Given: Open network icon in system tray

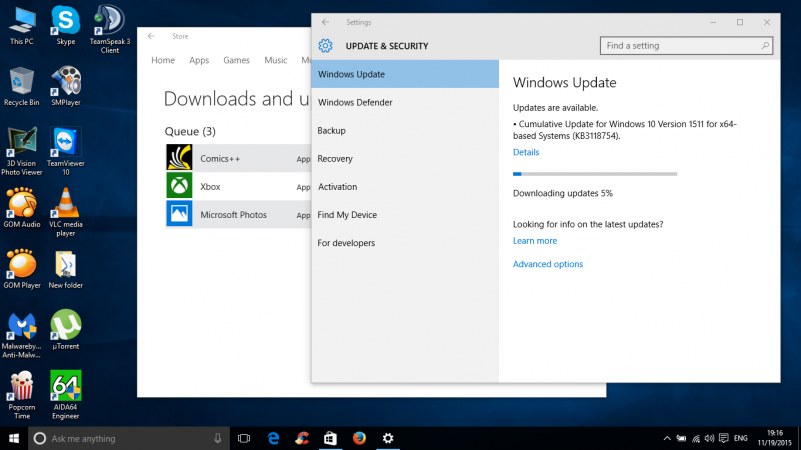Looking at the screenshot, I should click(696, 438).
